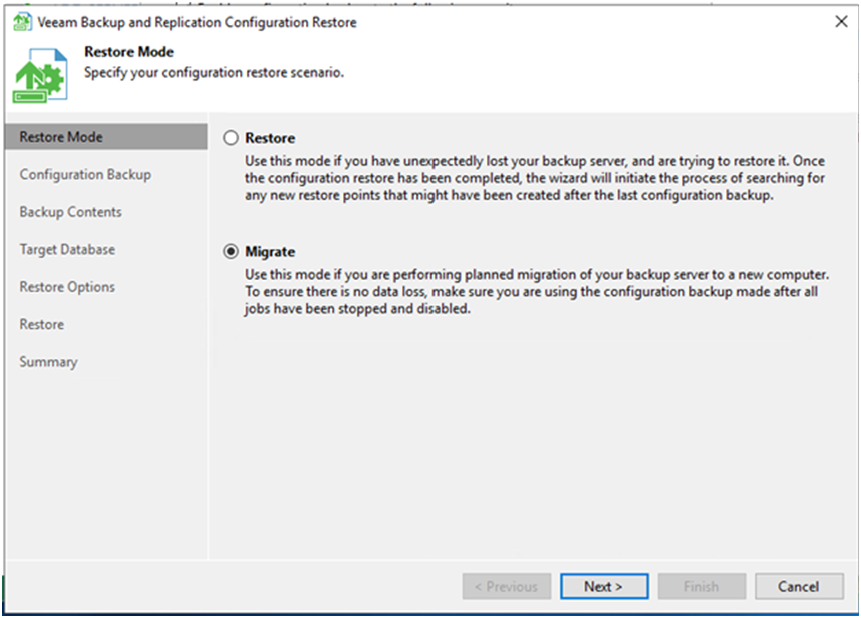Viewport: 861px width, 618px height.
Task: Open the Restore Mode wizard step
Action: coord(107,137)
